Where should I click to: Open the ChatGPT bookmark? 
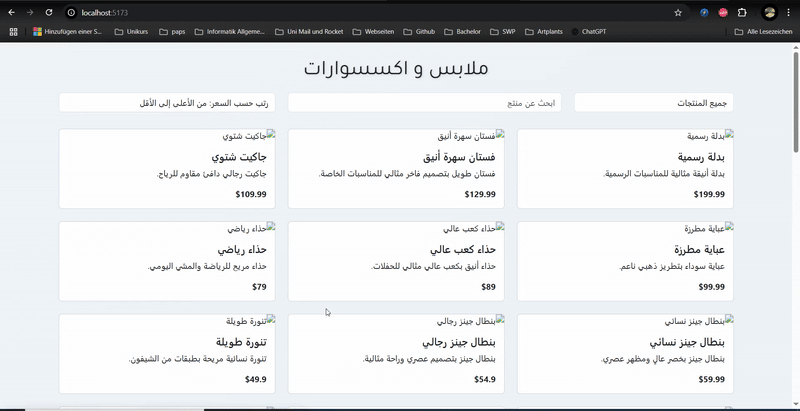point(588,32)
